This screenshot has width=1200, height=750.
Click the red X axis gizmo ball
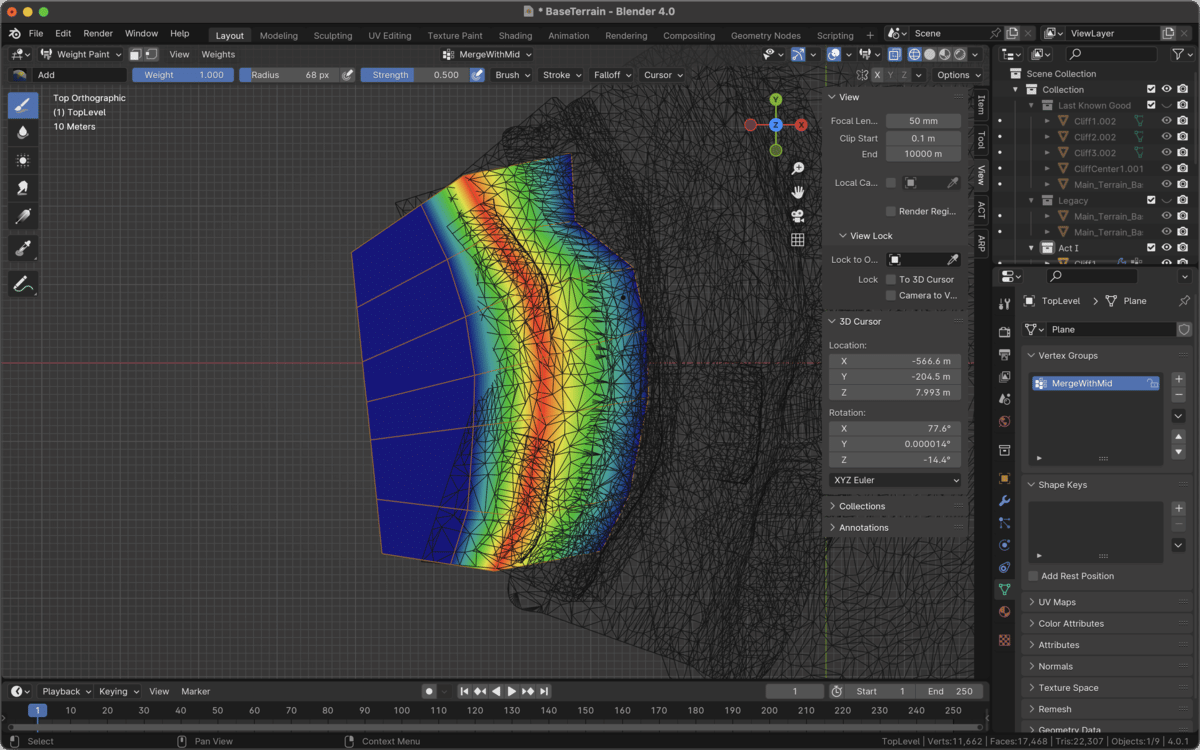point(801,125)
